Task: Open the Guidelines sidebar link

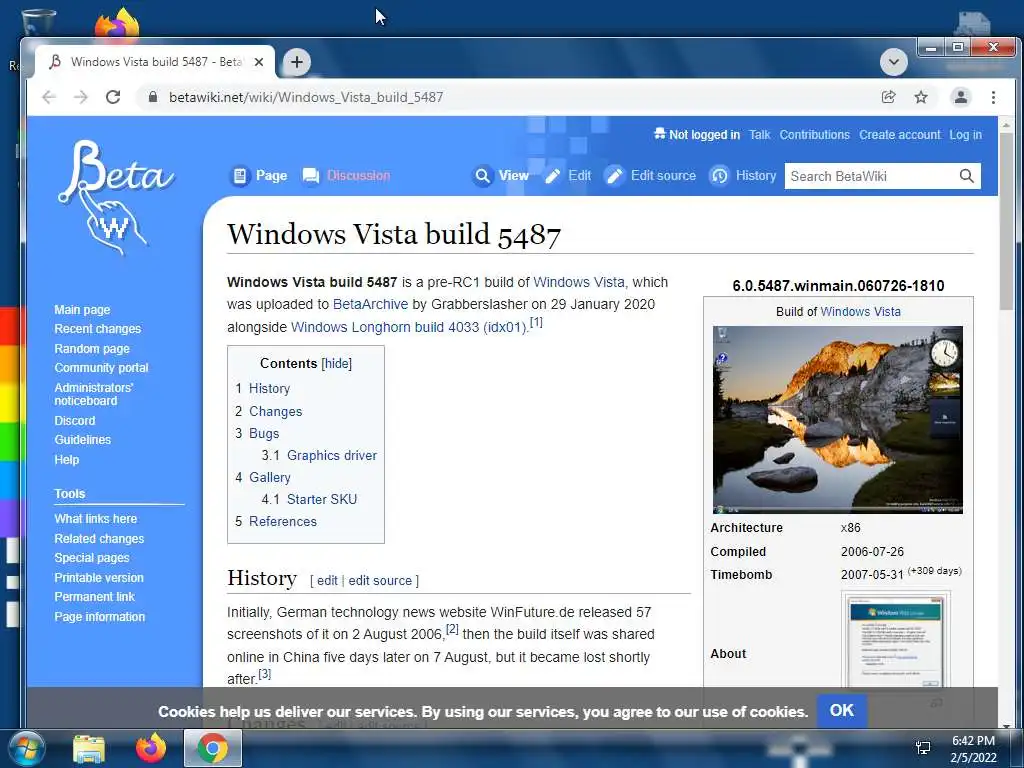Action: [x=82, y=440]
